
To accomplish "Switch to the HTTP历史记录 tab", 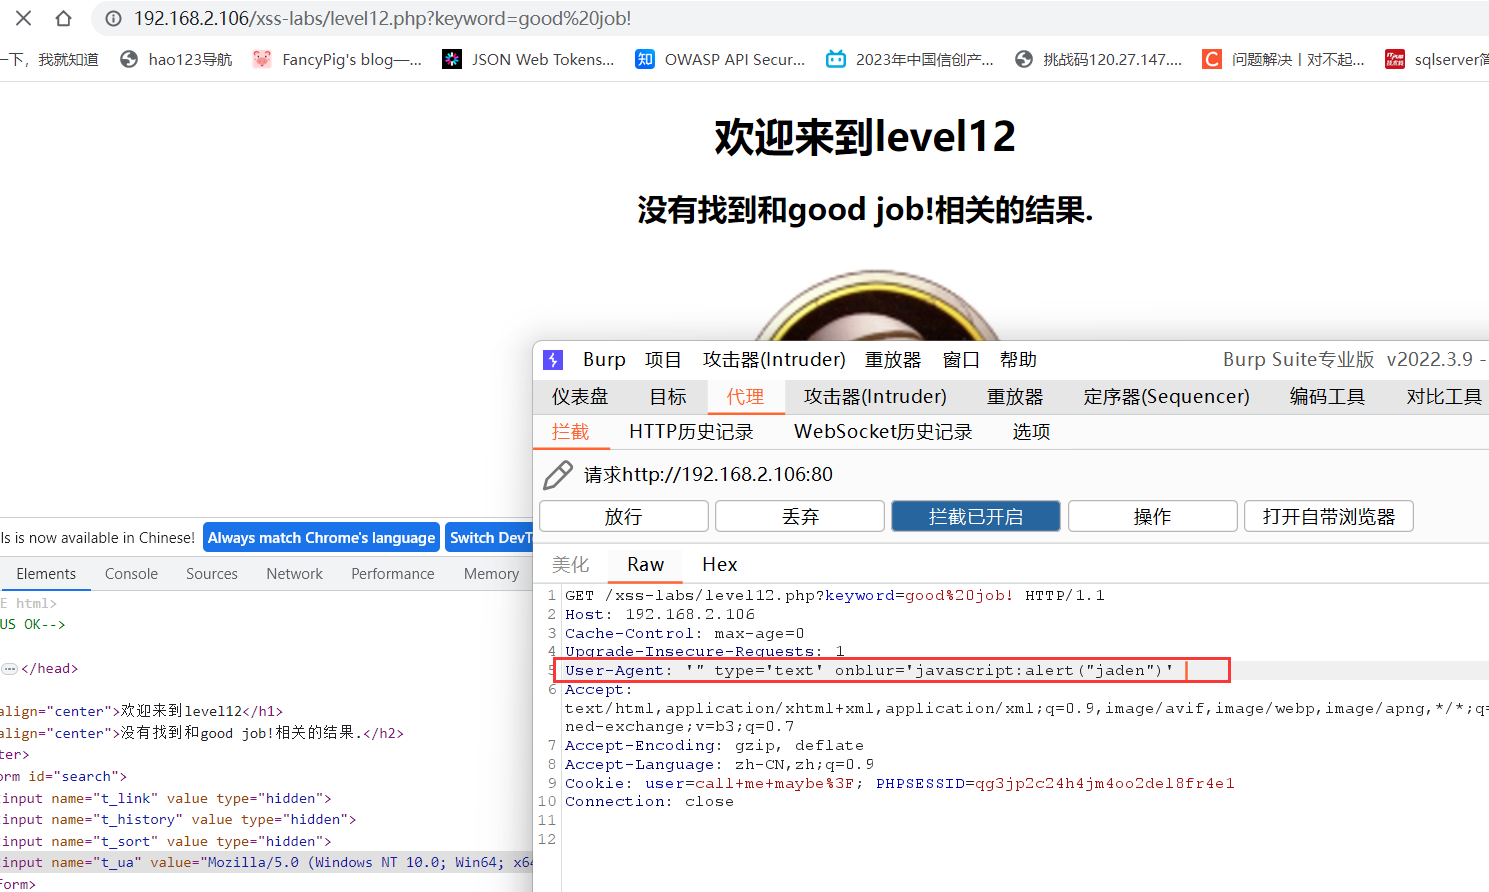I will (x=691, y=432).
